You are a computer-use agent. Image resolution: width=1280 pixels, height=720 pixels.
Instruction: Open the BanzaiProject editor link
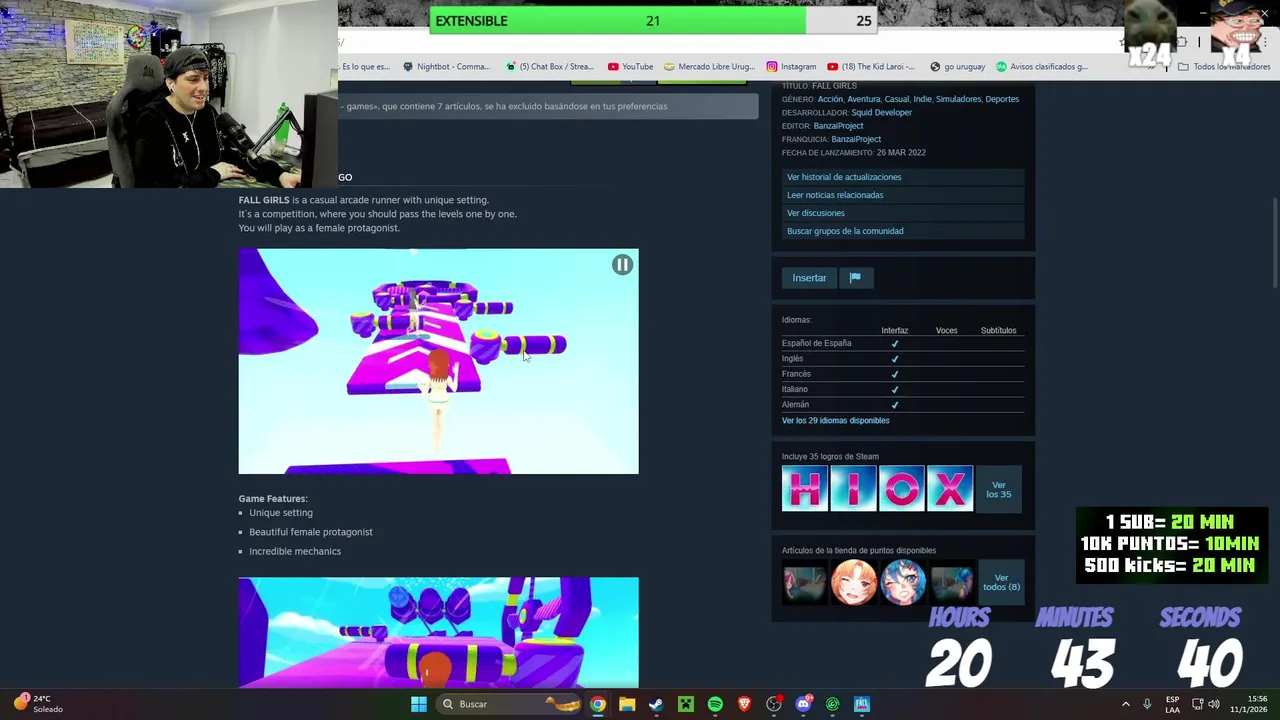click(x=838, y=126)
